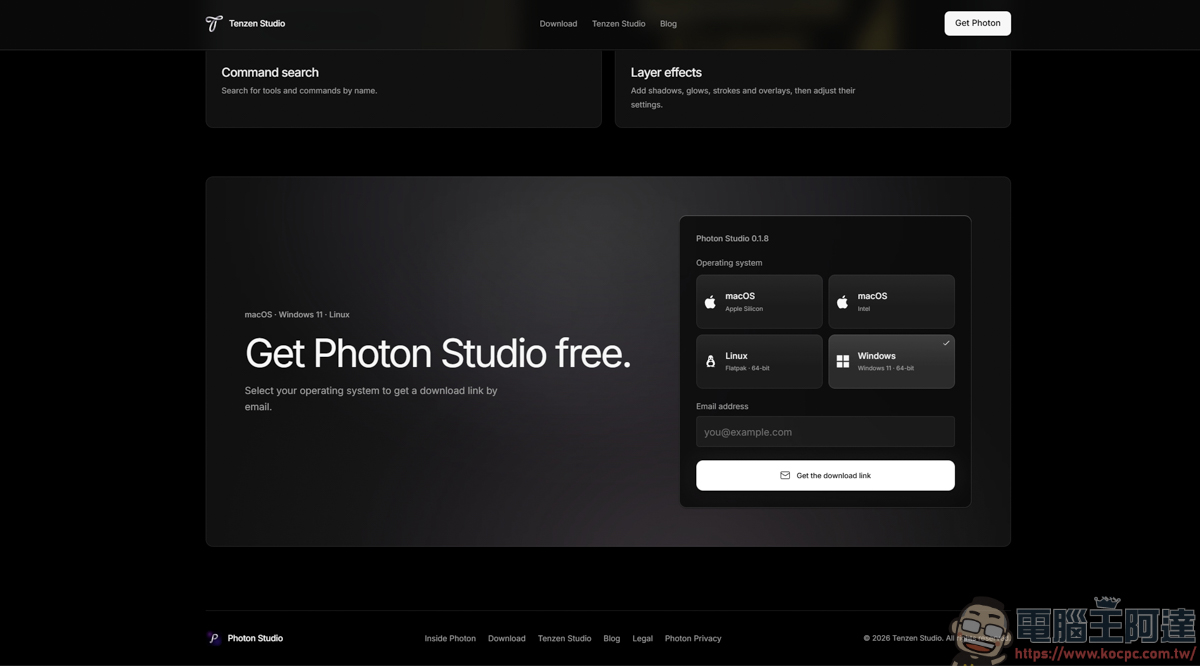Click the 'Email address' label
Screen dimensions: 1200x666
click(x=722, y=406)
